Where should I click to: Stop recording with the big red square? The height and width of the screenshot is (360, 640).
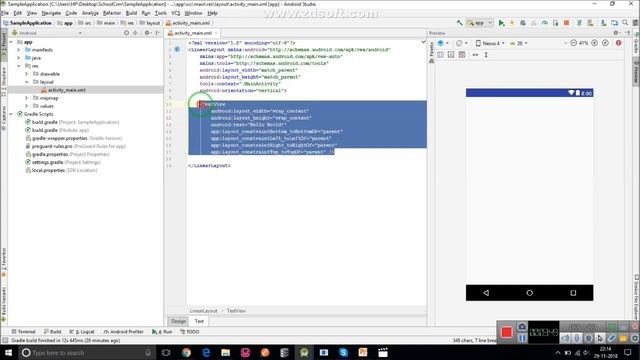(507, 332)
